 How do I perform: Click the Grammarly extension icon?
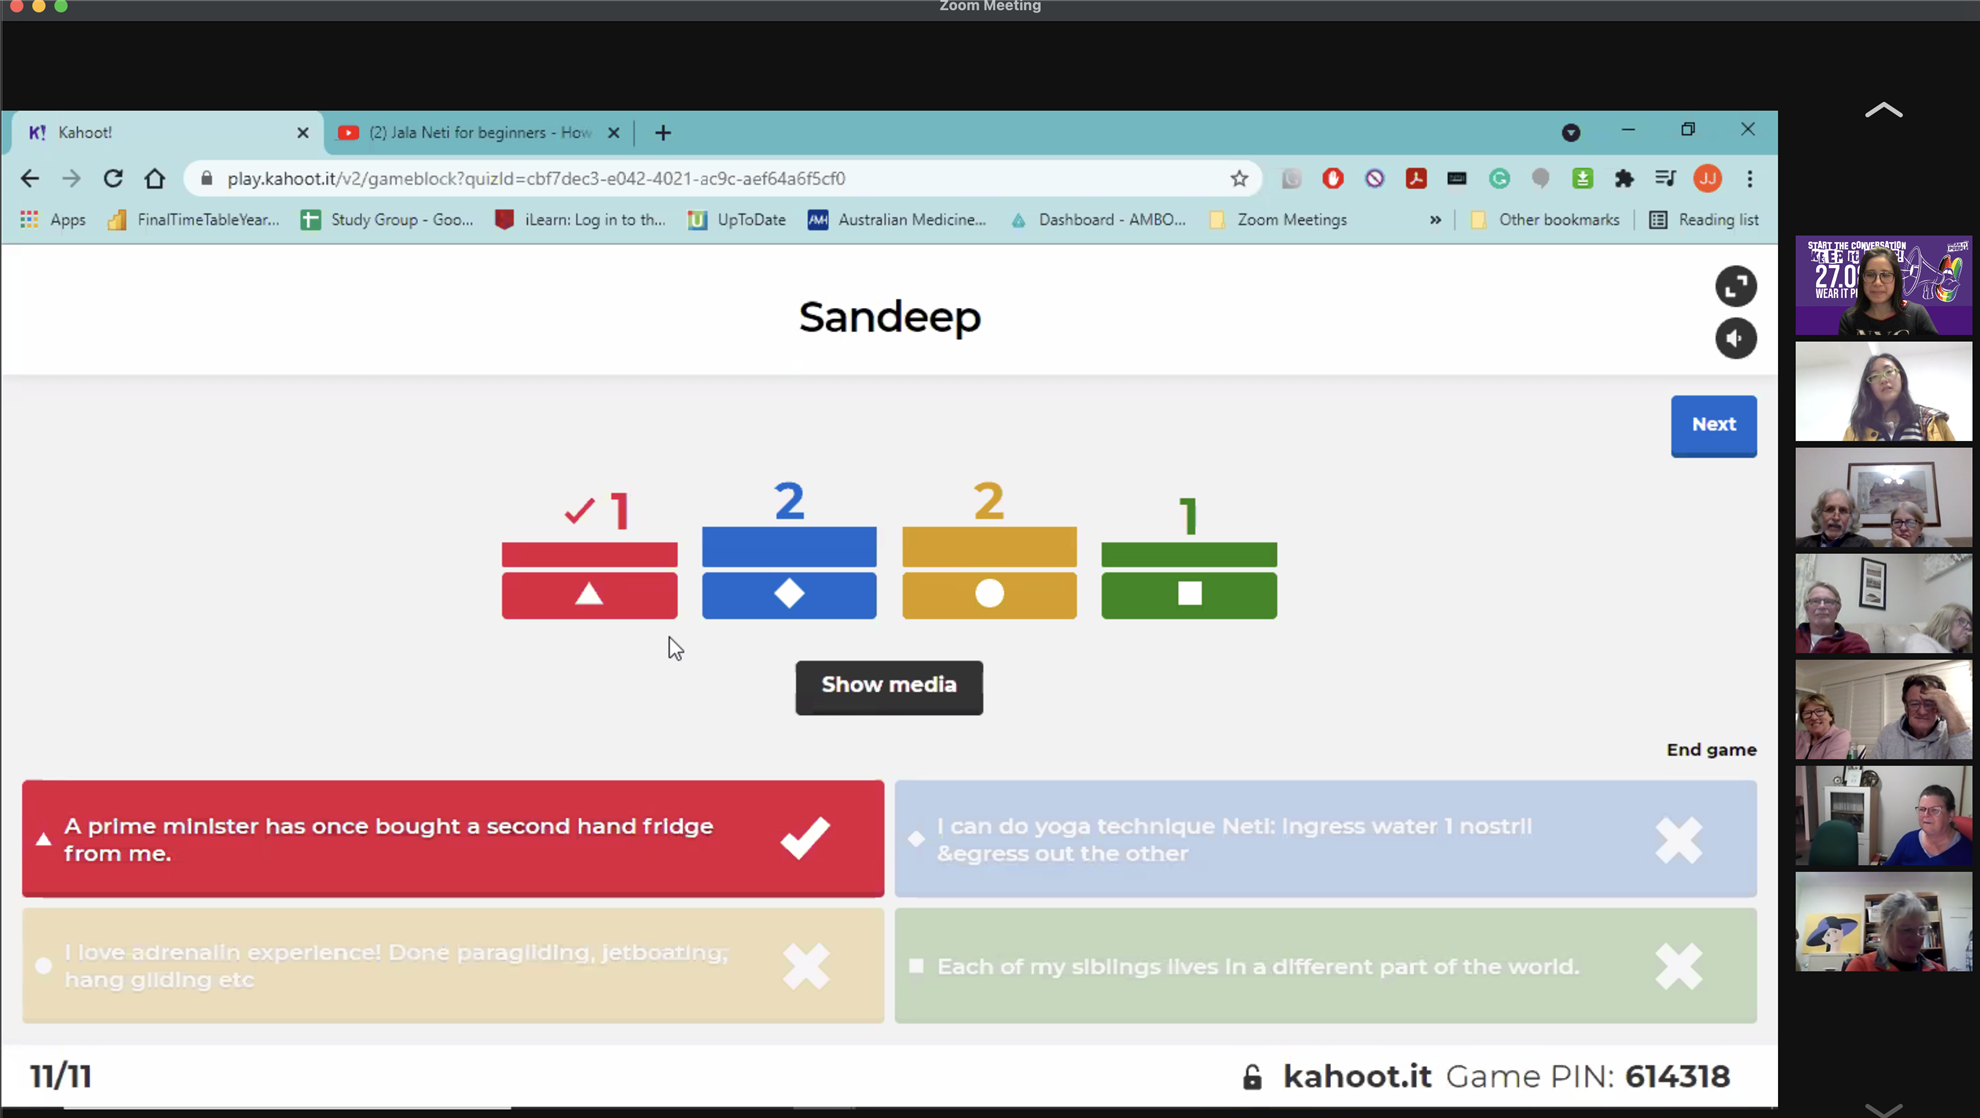(x=1498, y=179)
